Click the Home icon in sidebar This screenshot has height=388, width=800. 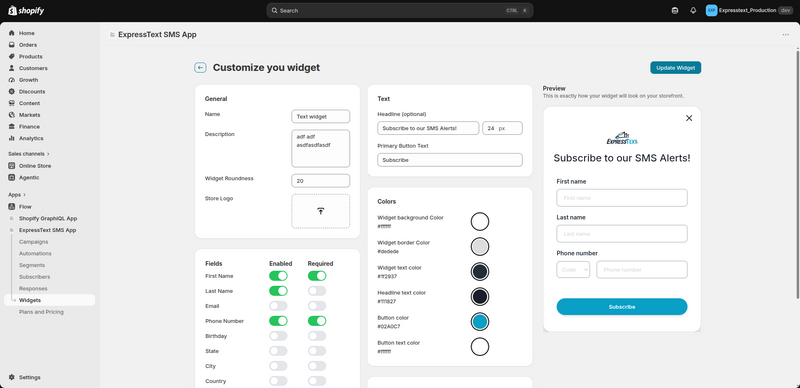click(x=12, y=33)
